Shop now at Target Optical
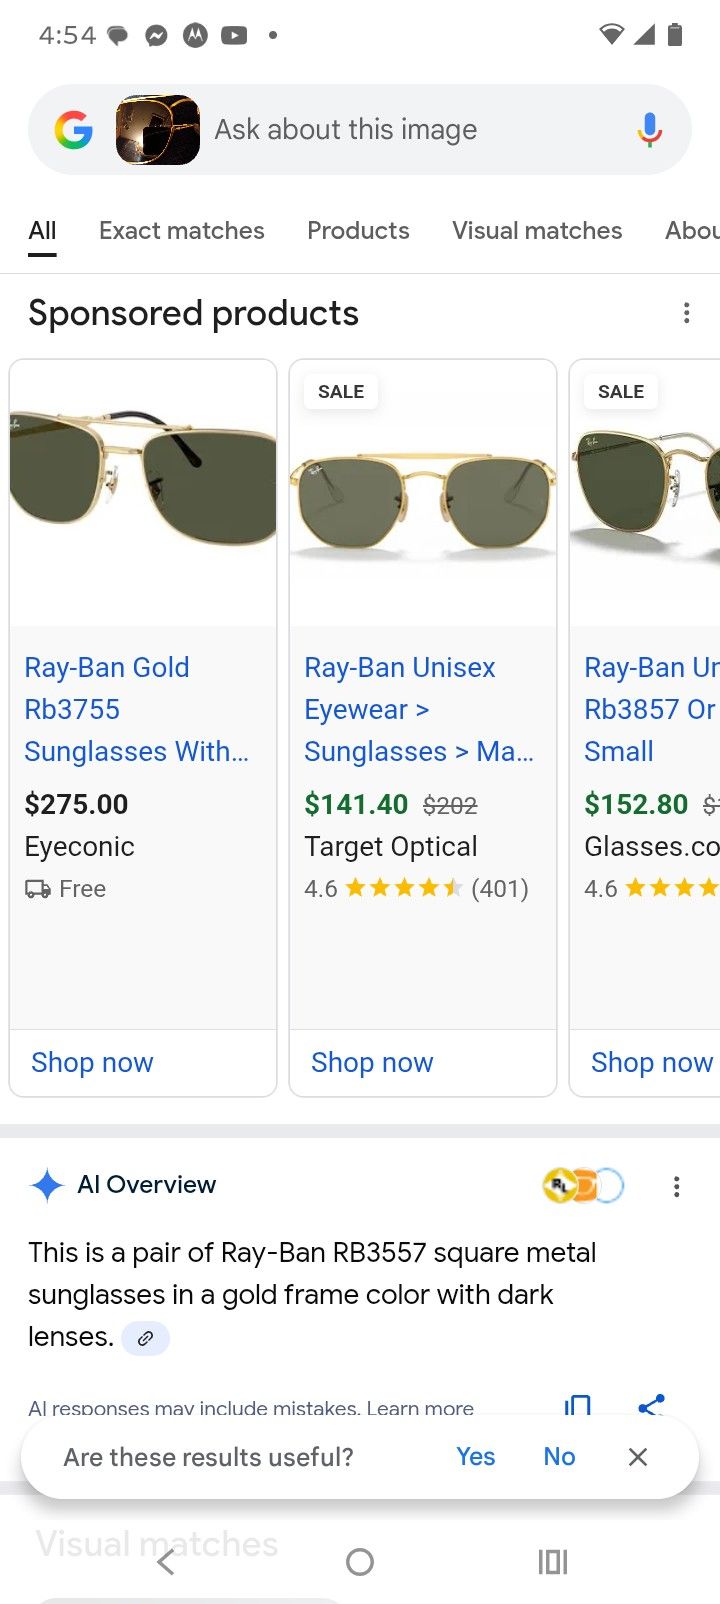Screen dimensions: 720x1604 click(x=371, y=1062)
